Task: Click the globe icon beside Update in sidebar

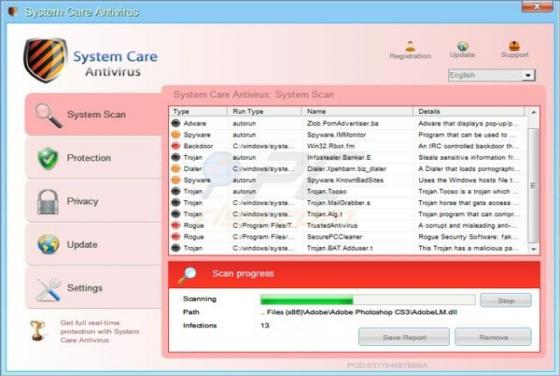Action: coord(48,245)
